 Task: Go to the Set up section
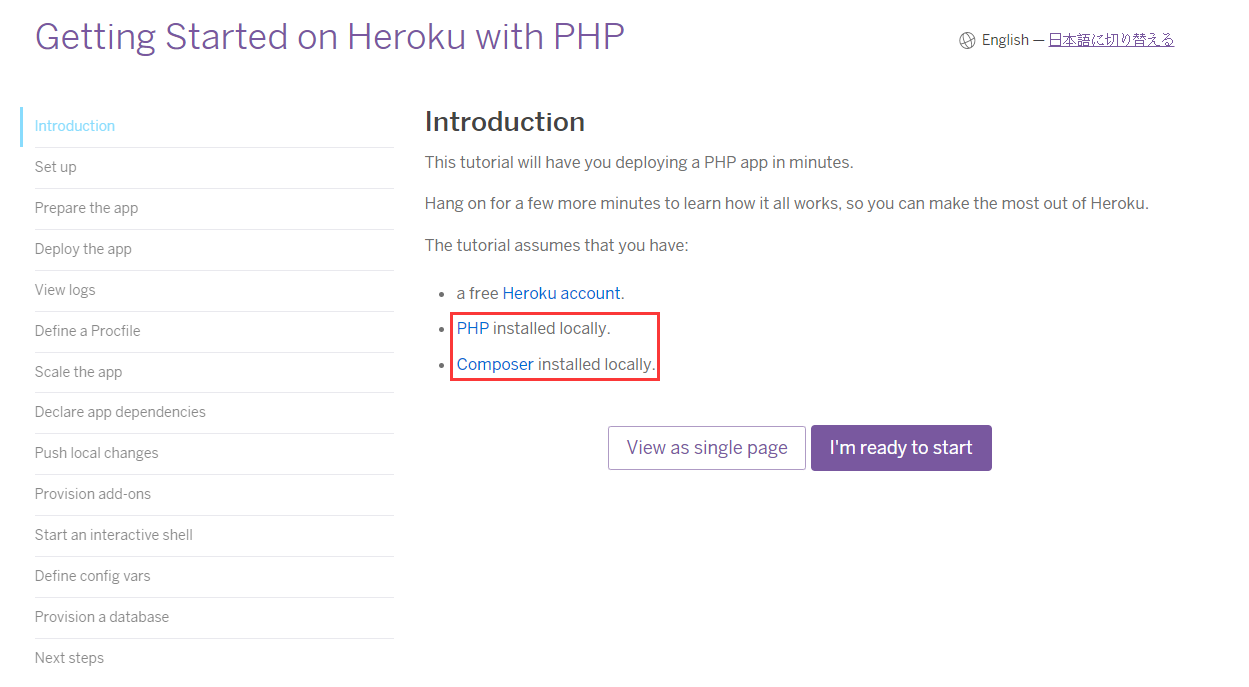[x=56, y=167]
